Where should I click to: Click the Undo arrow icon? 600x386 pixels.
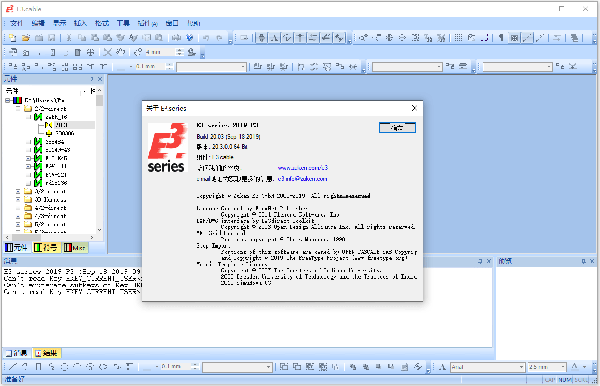tap(206, 37)
